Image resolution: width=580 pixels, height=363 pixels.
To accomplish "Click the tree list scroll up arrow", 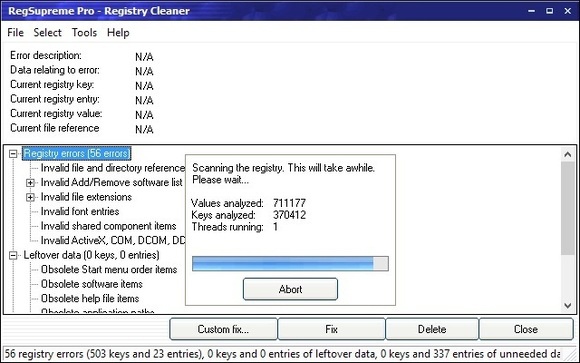I will coord(567,154).
